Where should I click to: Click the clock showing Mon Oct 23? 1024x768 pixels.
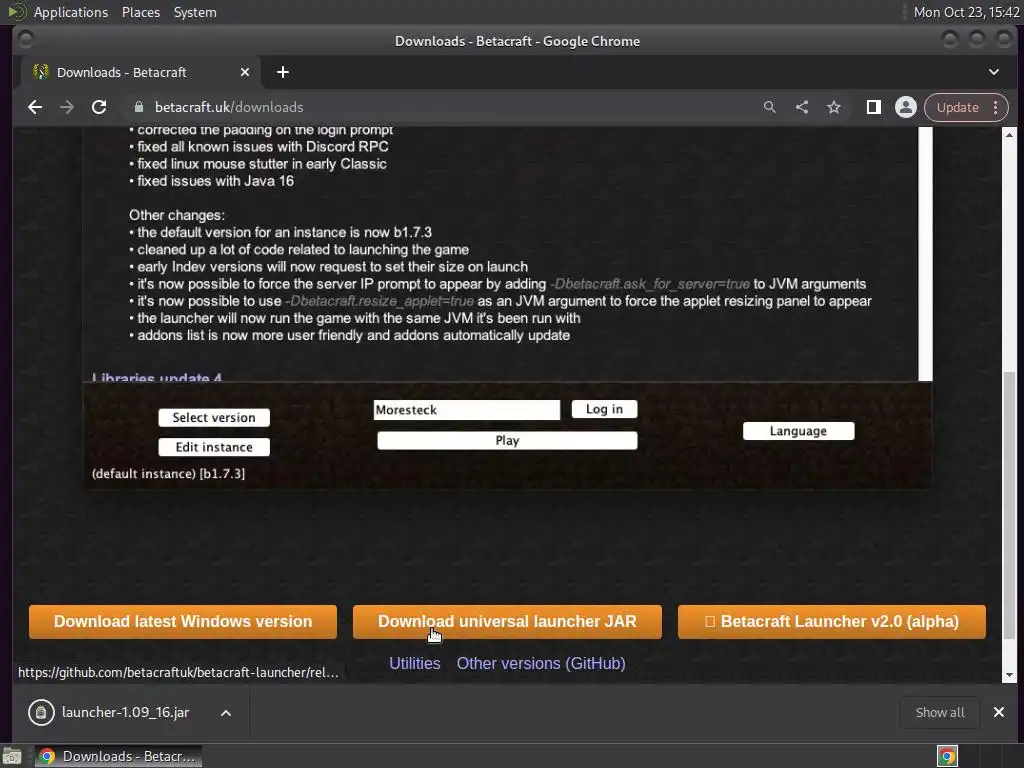[966, 12]
